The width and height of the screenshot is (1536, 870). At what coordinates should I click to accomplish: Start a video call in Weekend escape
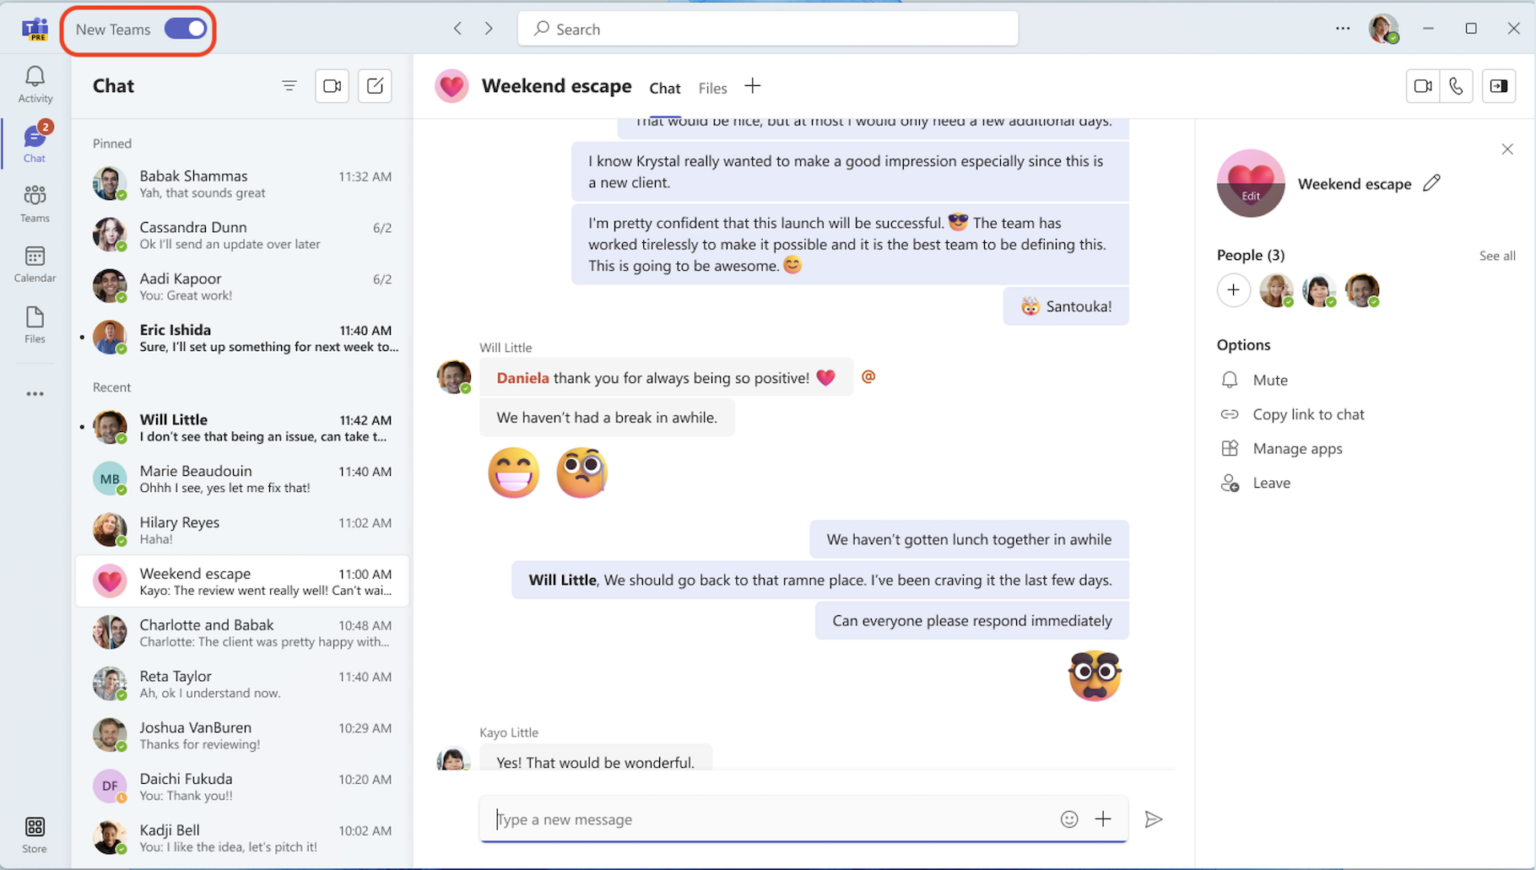pyautogui.click(x=1422, y=86)
